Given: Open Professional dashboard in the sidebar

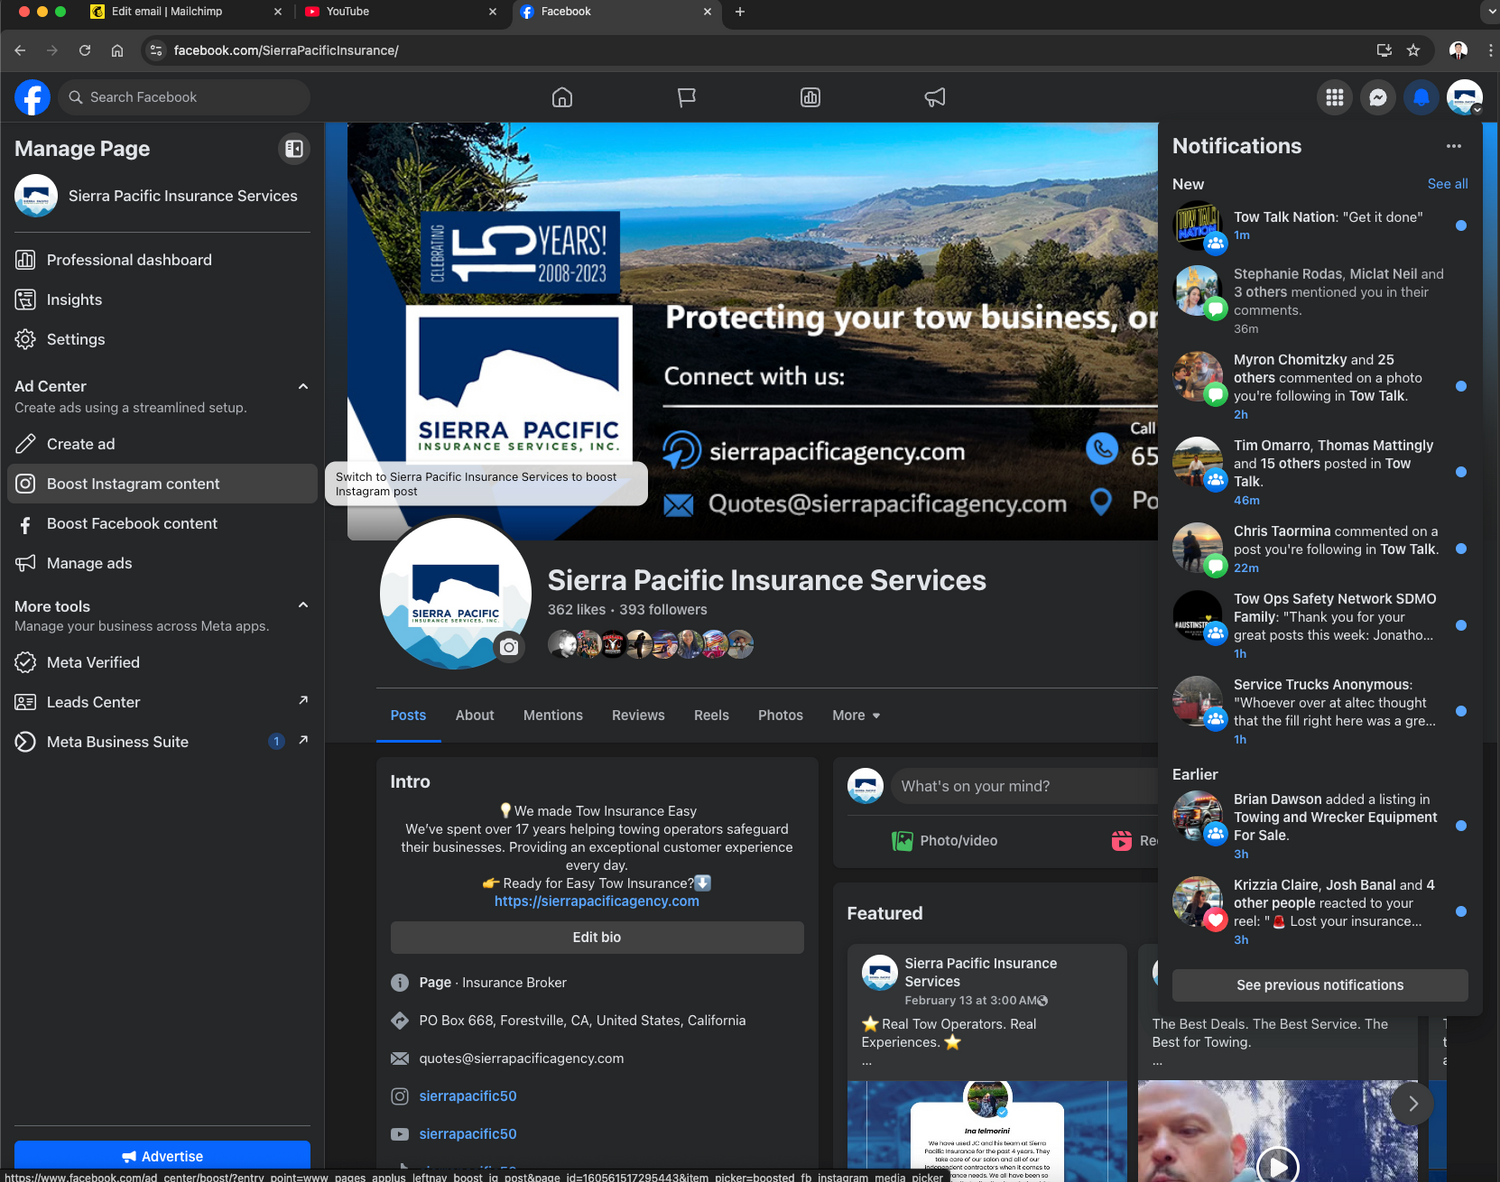Looking at the screenshot, I should tap(162, 260).
